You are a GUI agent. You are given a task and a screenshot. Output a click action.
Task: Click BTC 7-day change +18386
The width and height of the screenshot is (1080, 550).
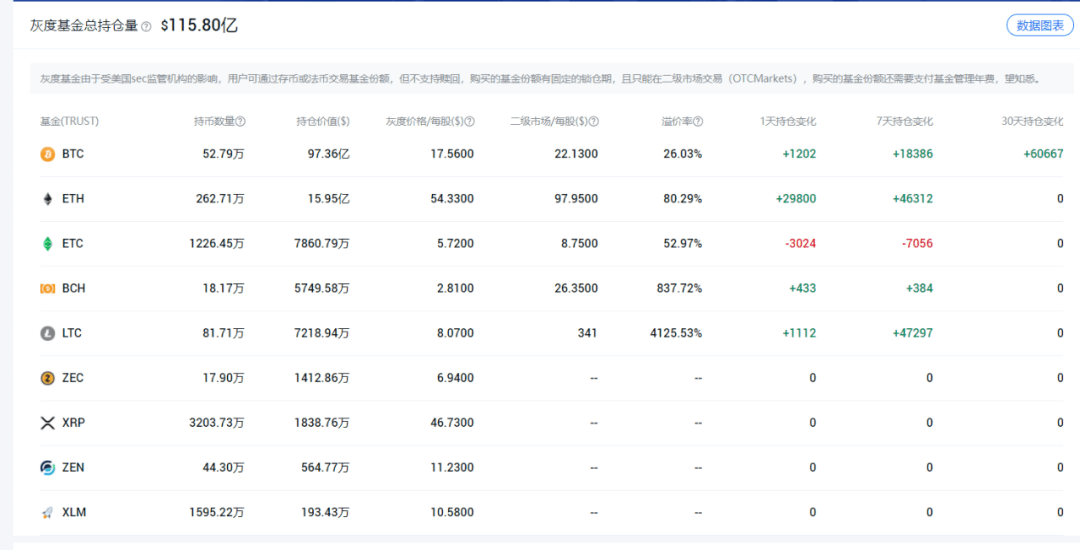(x=913, y=154)
